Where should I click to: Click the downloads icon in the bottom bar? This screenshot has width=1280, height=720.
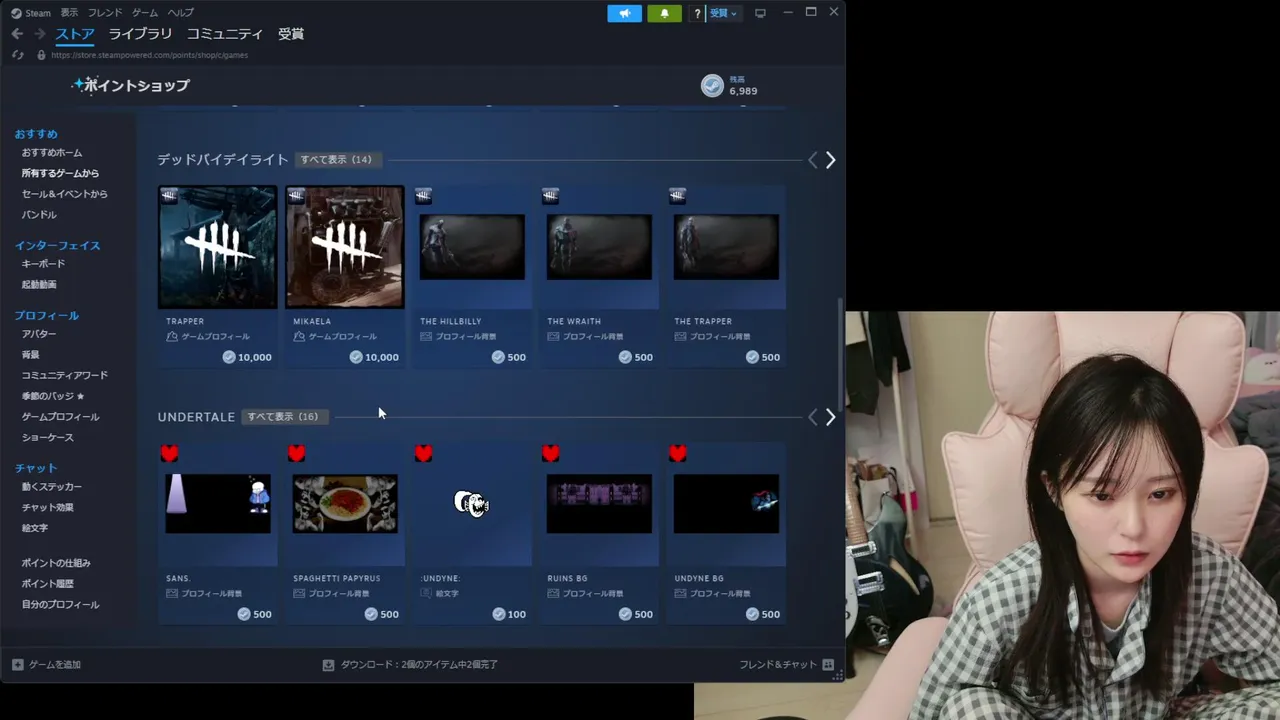(x=328, y=664)
